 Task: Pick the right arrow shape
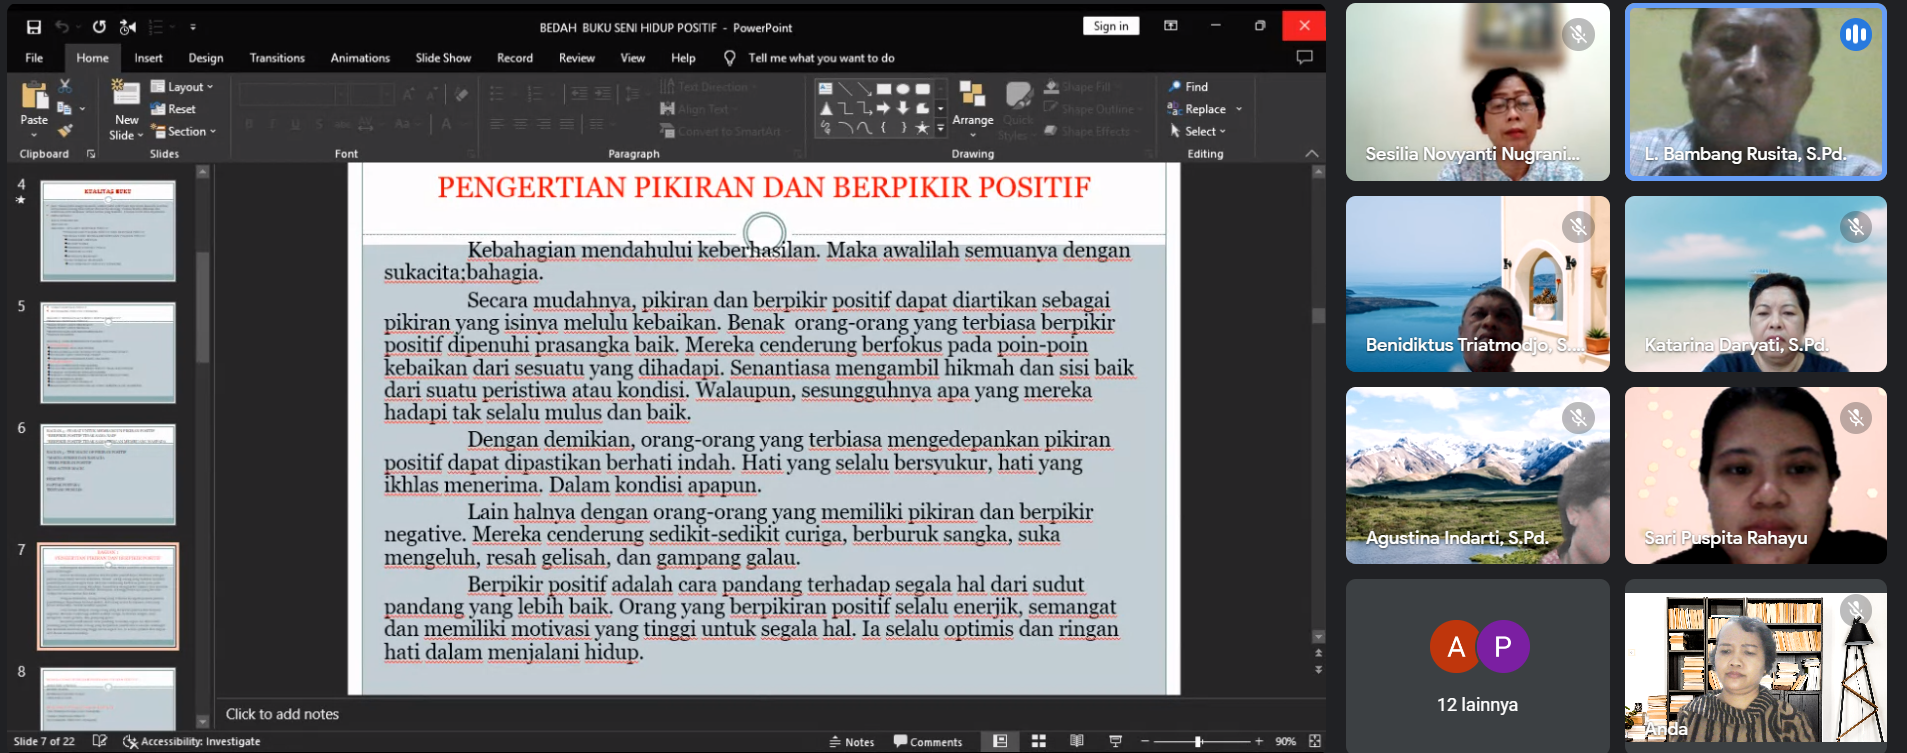pyautogui.click(x=883, y=108)
